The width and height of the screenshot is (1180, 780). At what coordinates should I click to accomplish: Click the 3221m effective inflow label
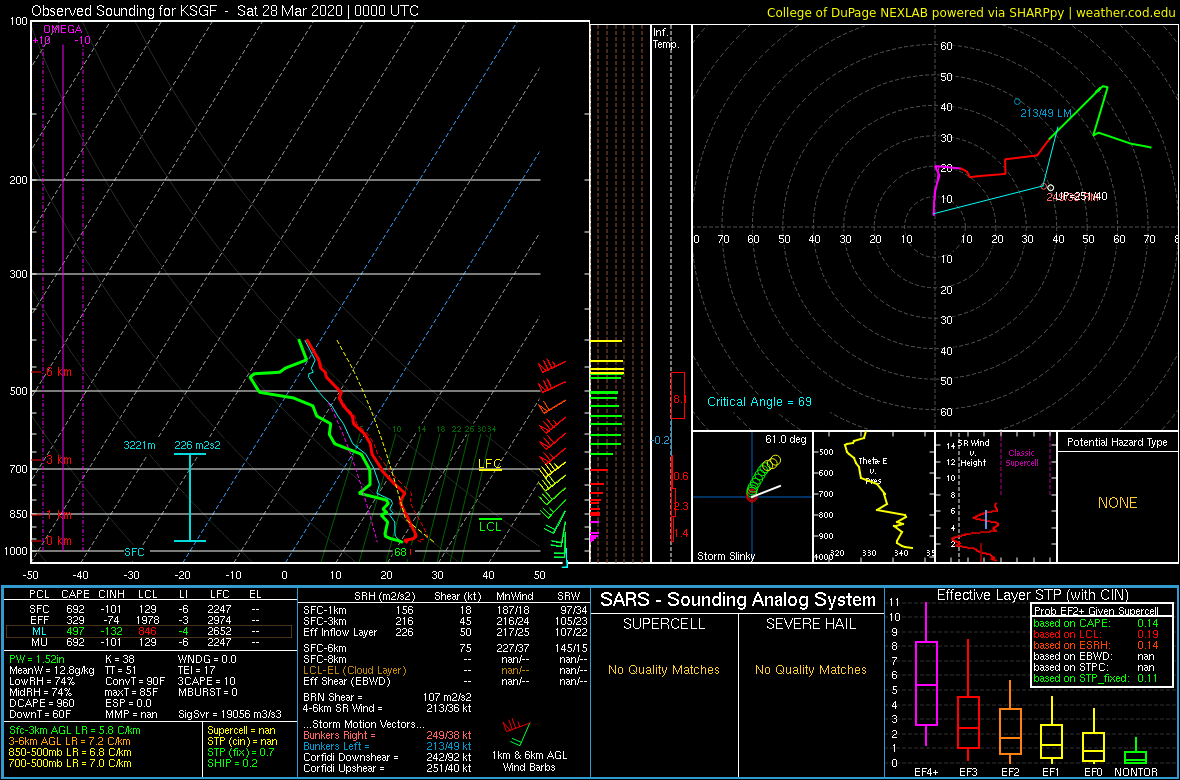pos(140,445)
